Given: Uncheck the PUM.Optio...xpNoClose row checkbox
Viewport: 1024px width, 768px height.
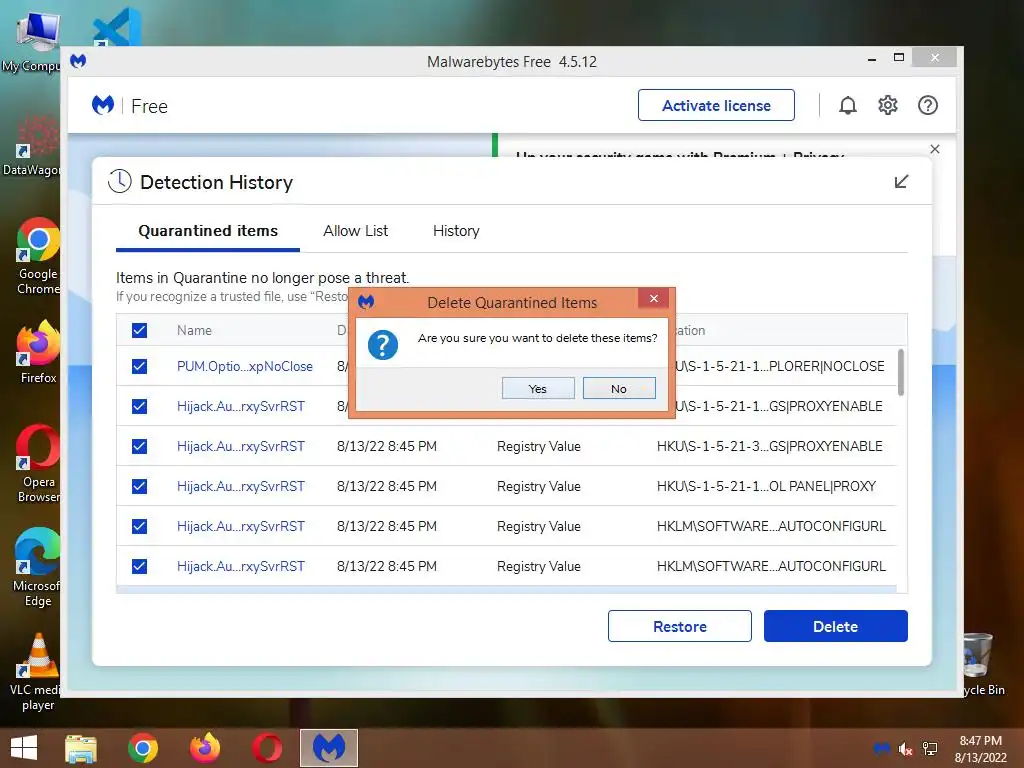Looking at the screenshot, I should [139, 366].
